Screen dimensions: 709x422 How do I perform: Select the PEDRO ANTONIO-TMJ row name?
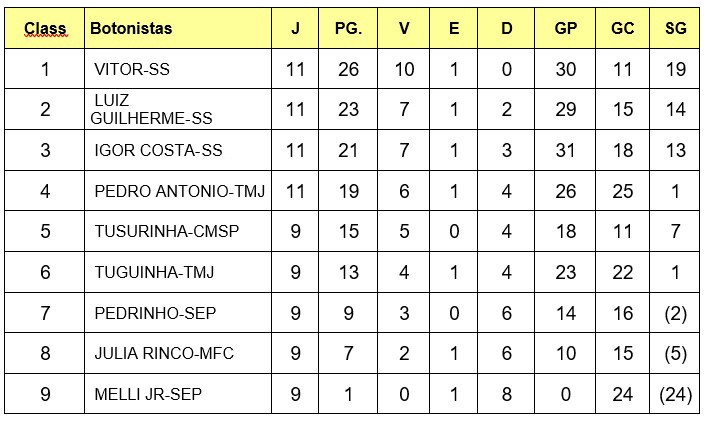[179, 192]
